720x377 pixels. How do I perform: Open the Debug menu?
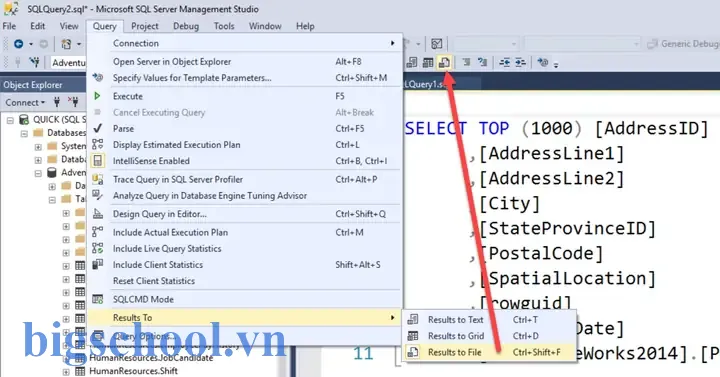click(186, 26)
